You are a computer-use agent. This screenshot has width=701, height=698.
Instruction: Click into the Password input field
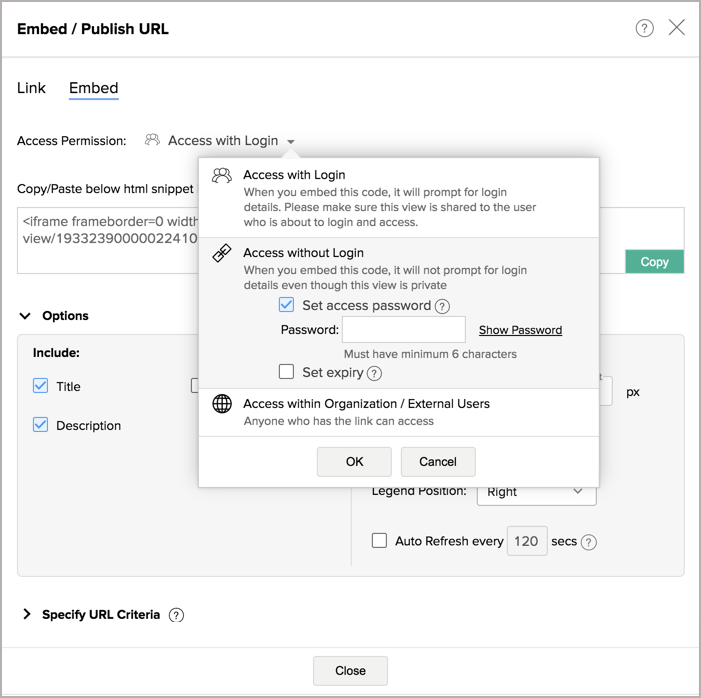point(403,330)
